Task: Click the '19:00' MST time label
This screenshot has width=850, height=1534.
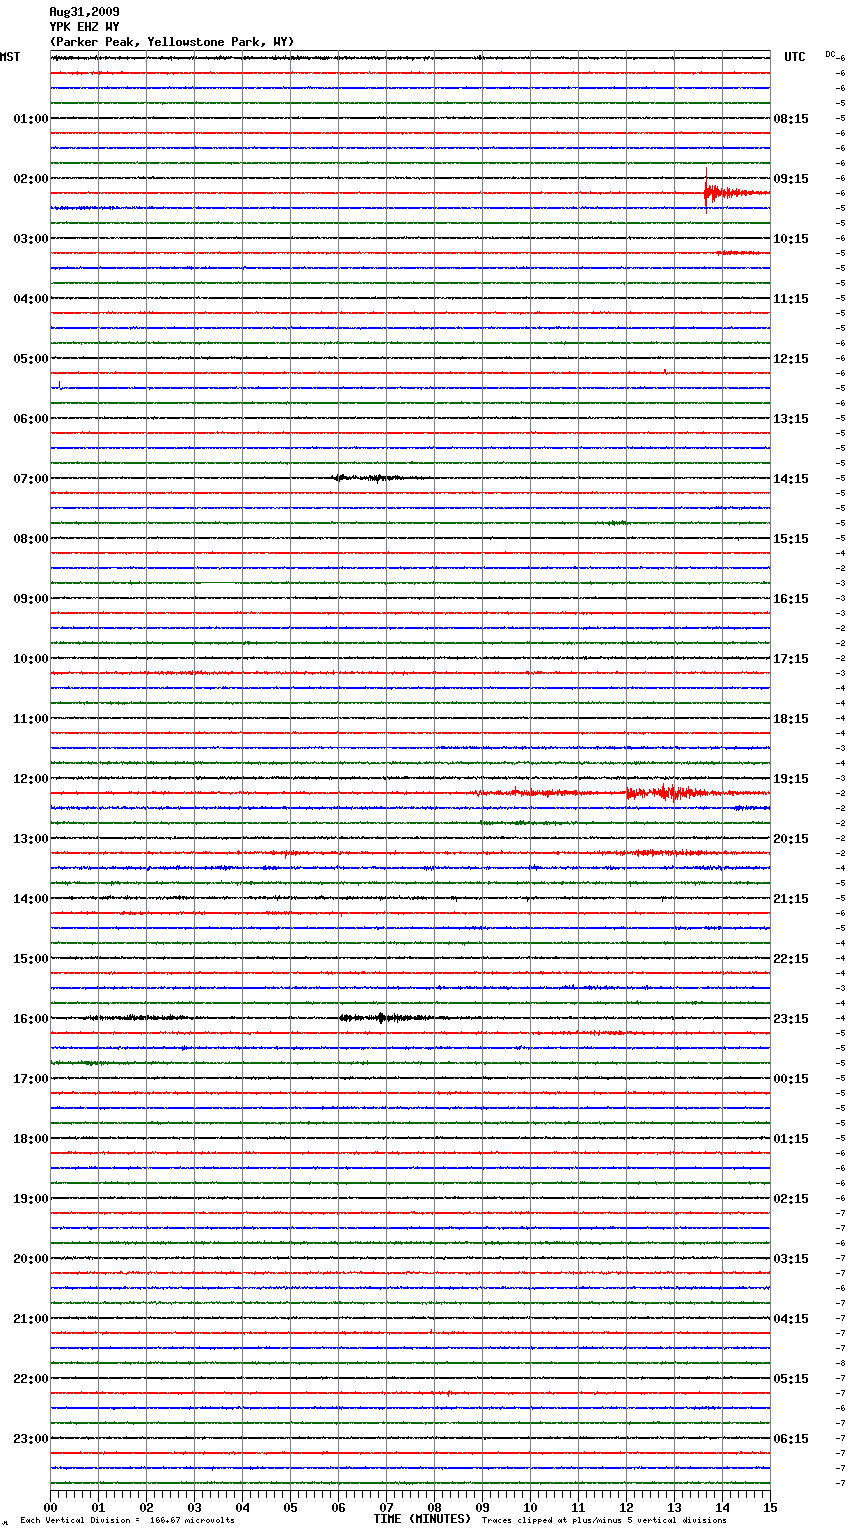Action: tap(31, 1199)
